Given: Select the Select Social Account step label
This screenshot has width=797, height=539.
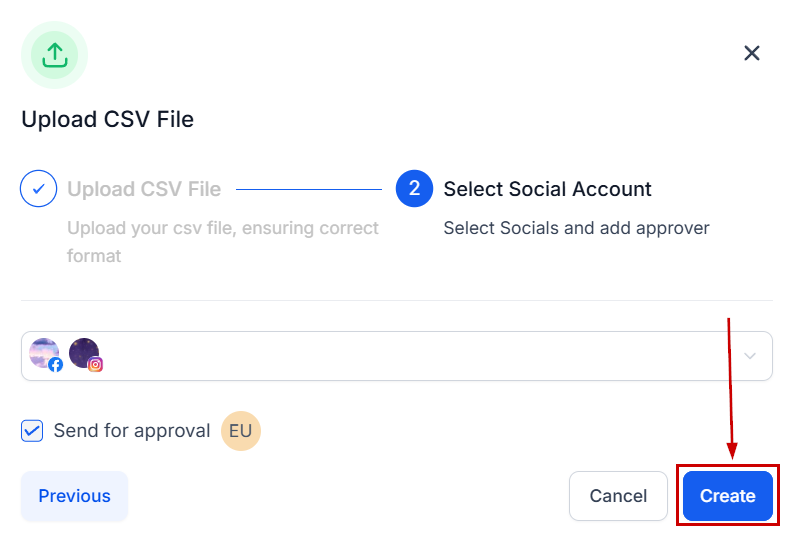Looking at the screenshot, I should coord(547,189).
